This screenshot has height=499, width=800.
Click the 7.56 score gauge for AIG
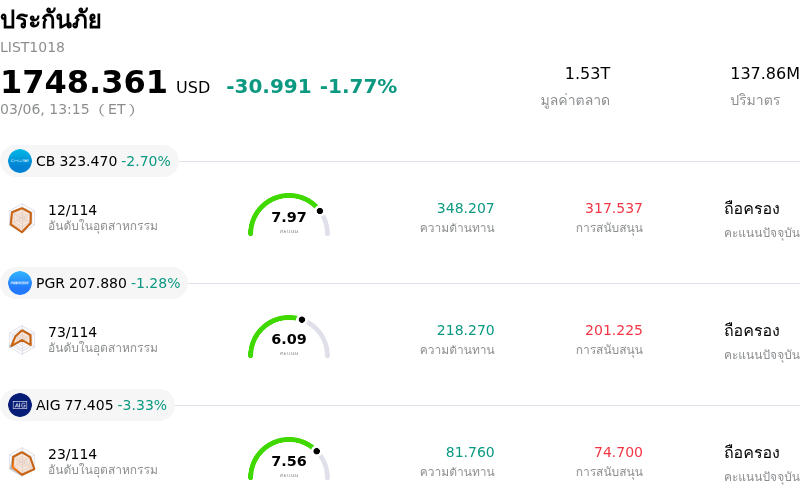pyautogui.click(x=289, y=461)
